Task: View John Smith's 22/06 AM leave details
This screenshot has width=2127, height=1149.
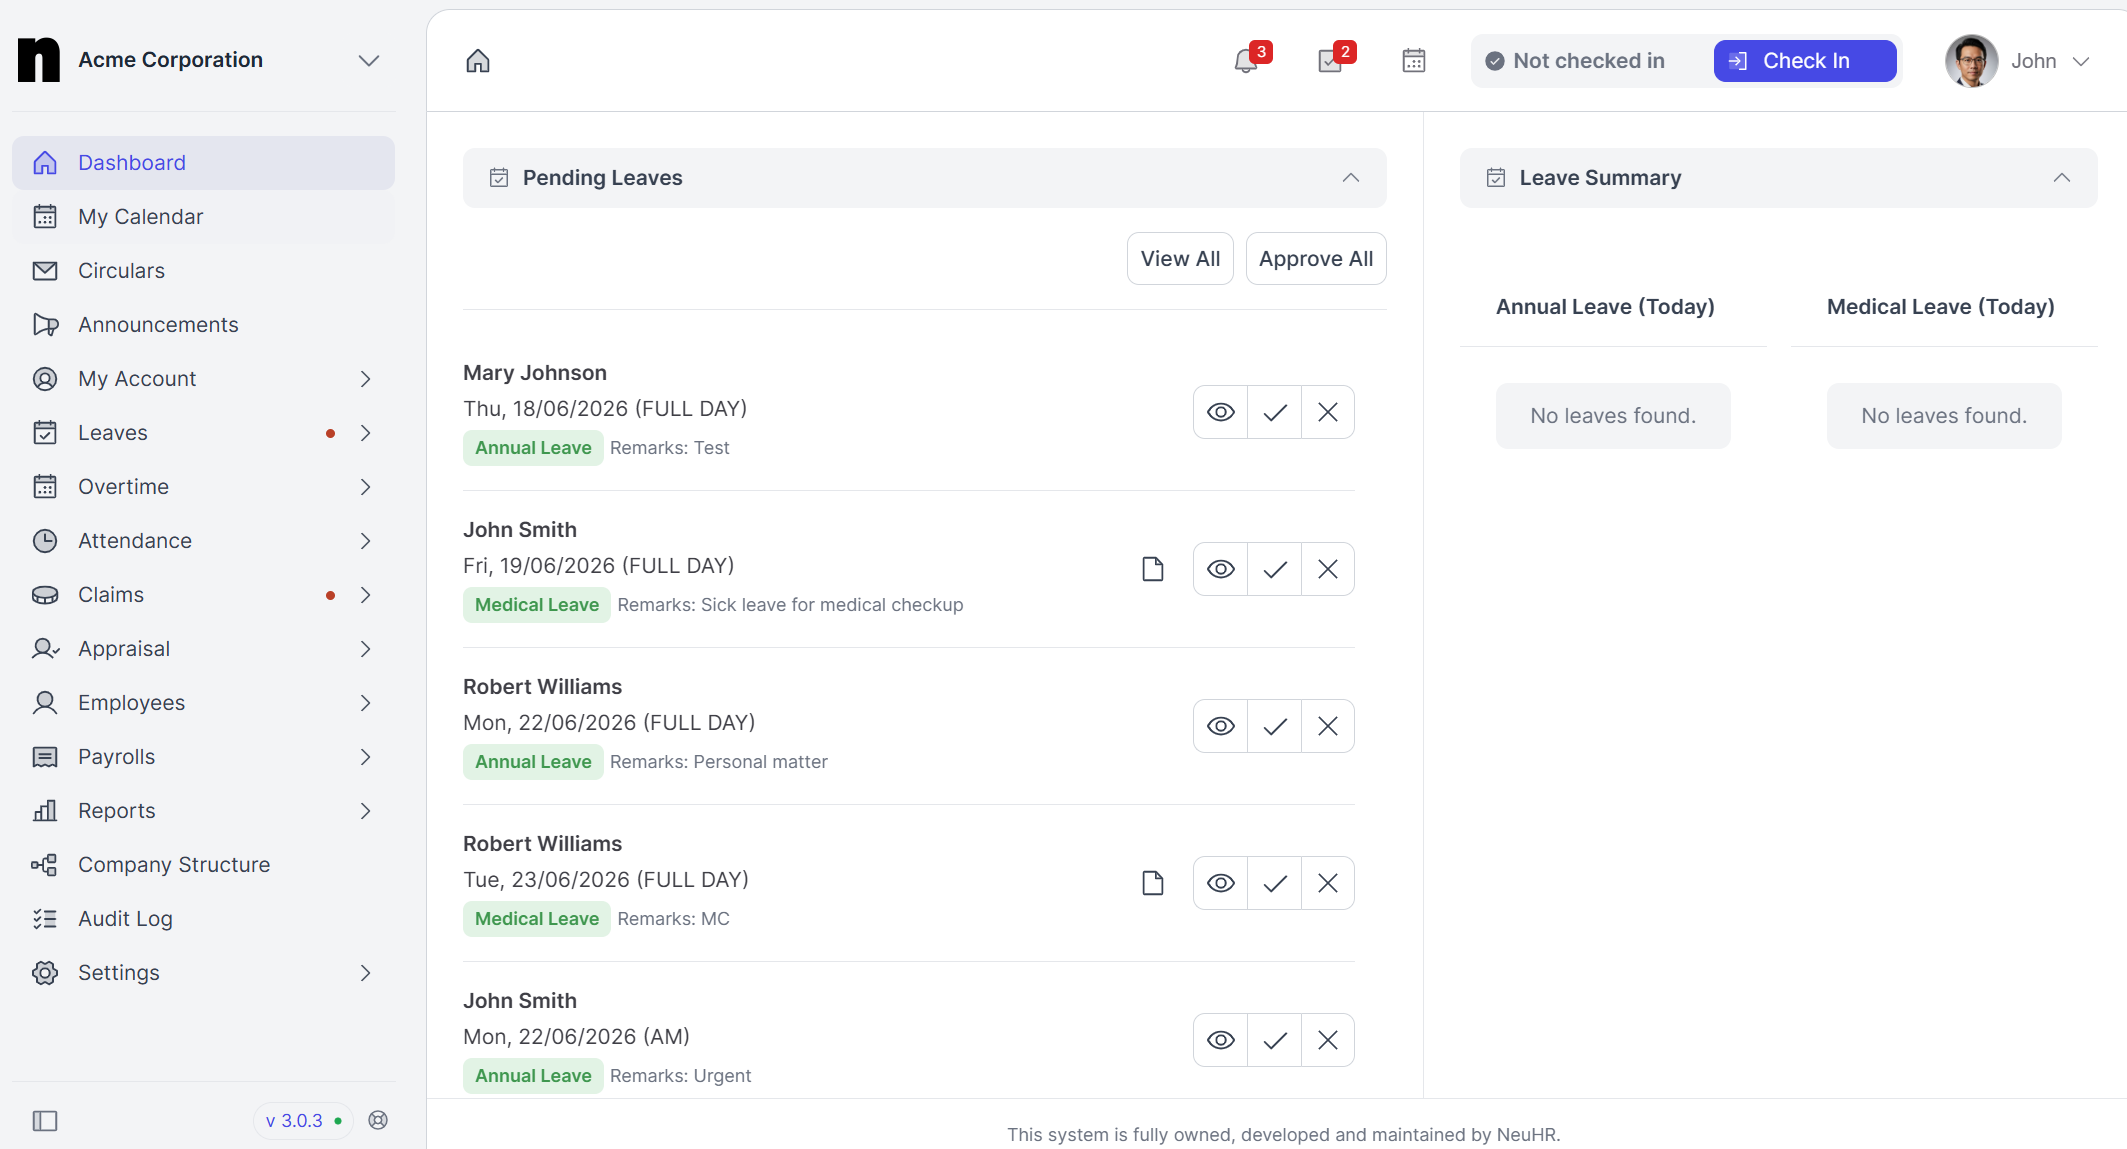Action: coord(1221,1040)
